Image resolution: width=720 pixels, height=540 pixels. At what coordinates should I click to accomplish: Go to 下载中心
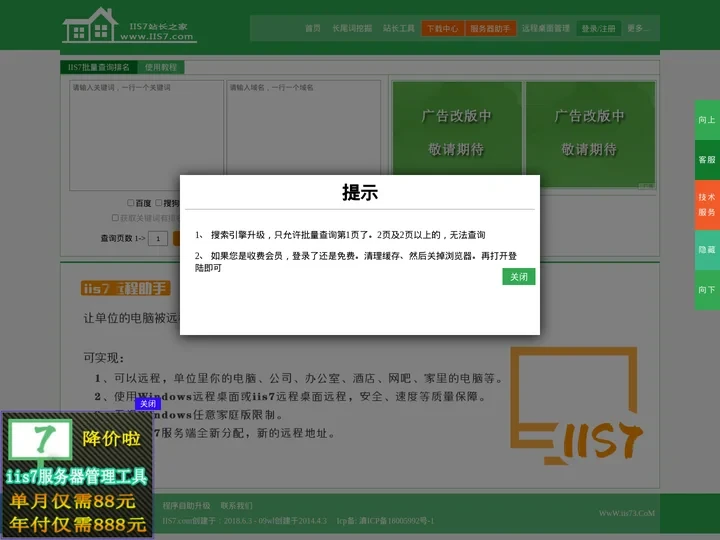[443, 28]
